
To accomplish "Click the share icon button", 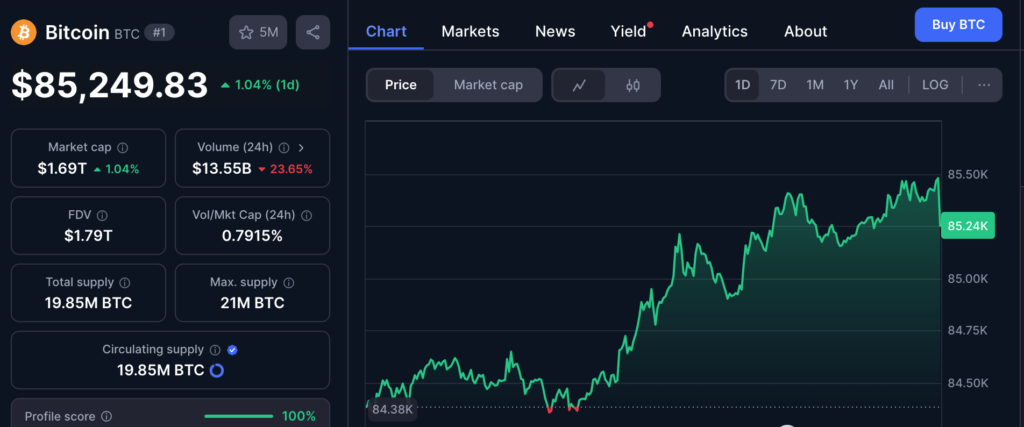I will point(313,32).
